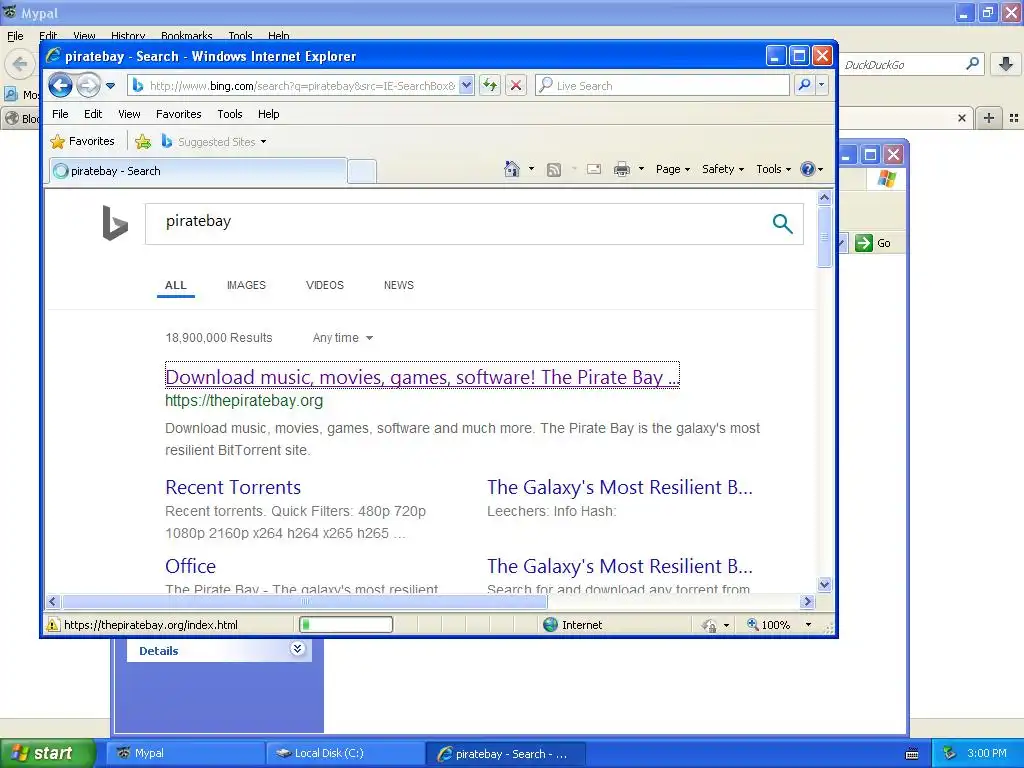Screen dimensions: 1024x768
Task: Click IE vertical scrollbar down arrow
Action: pos(824,584)
